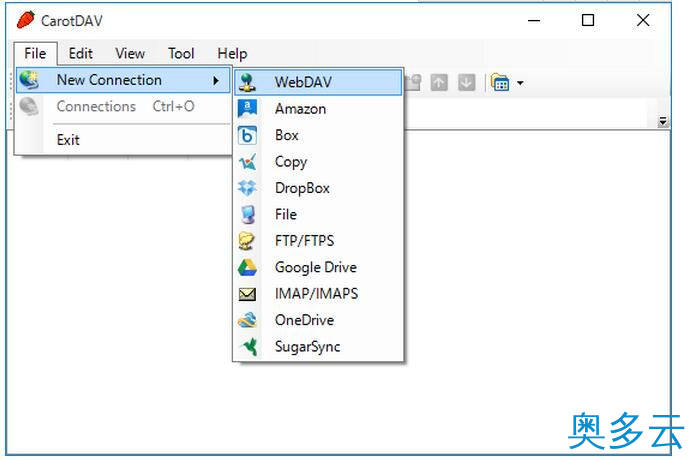This screenshot has width=695, height=460.
Task: Select Box connection type
Action: coord(318,135)
